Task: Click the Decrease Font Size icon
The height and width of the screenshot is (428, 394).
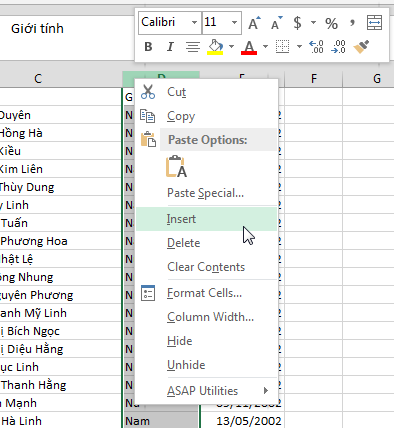Action: tap(276, 23)
